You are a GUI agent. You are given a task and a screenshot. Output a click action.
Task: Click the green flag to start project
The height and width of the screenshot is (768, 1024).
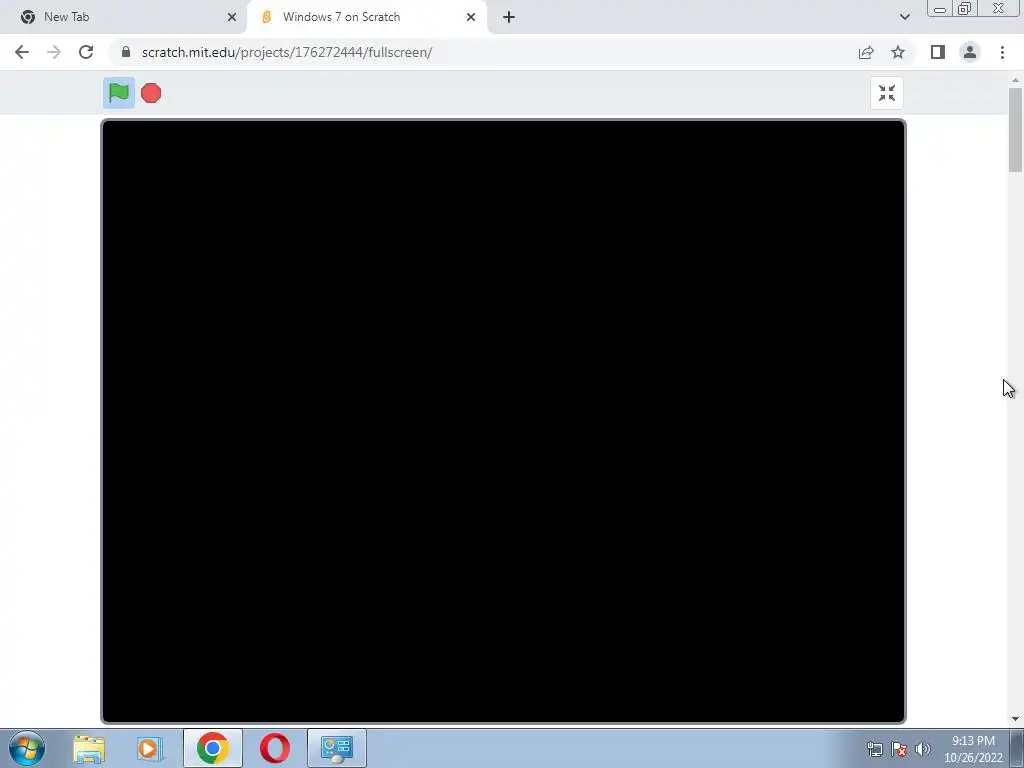[119, 93]
